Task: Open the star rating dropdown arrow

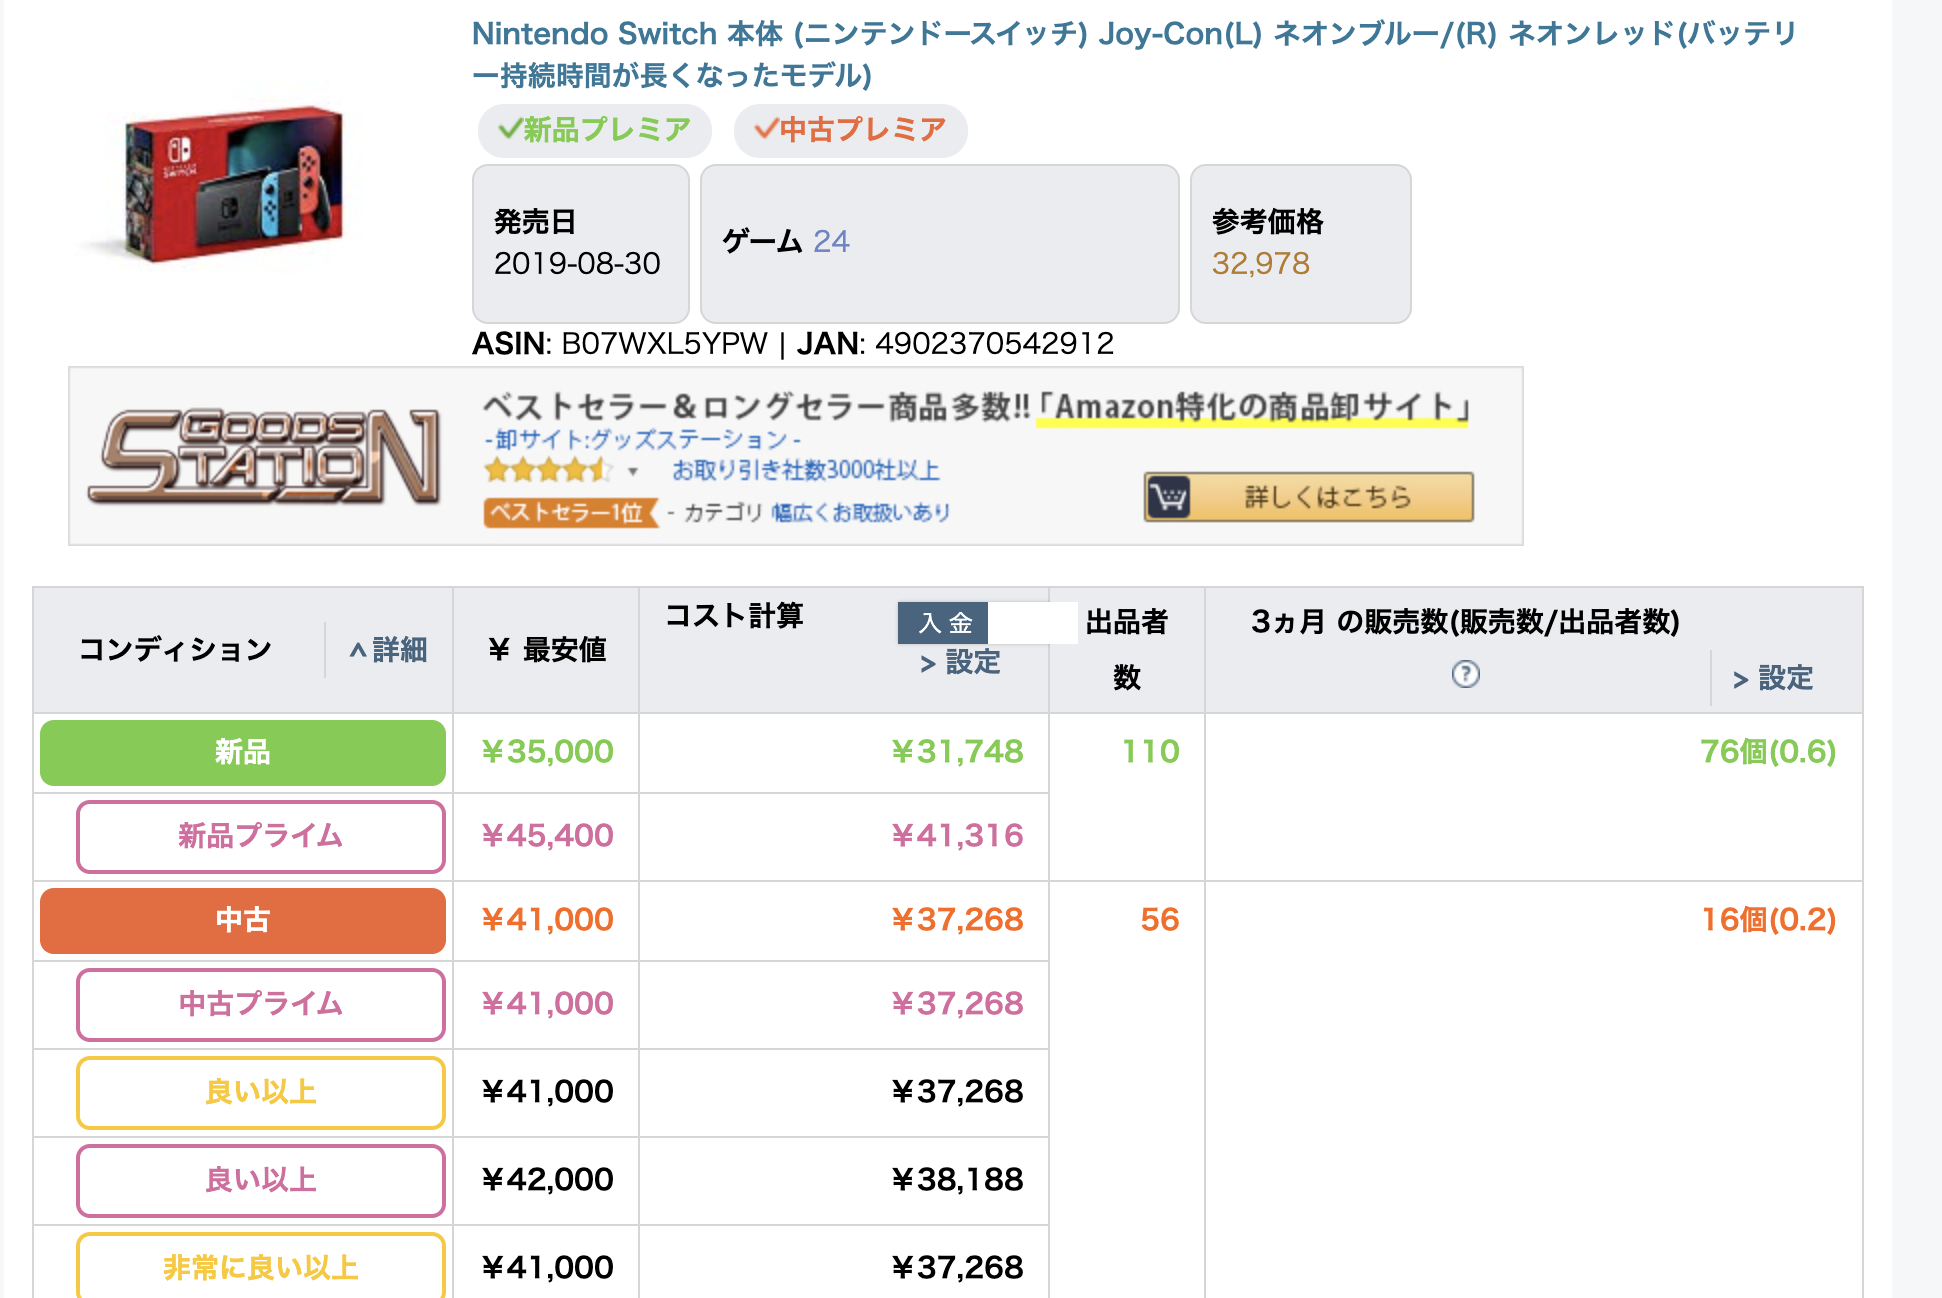Action: click(x=632, y=471)
